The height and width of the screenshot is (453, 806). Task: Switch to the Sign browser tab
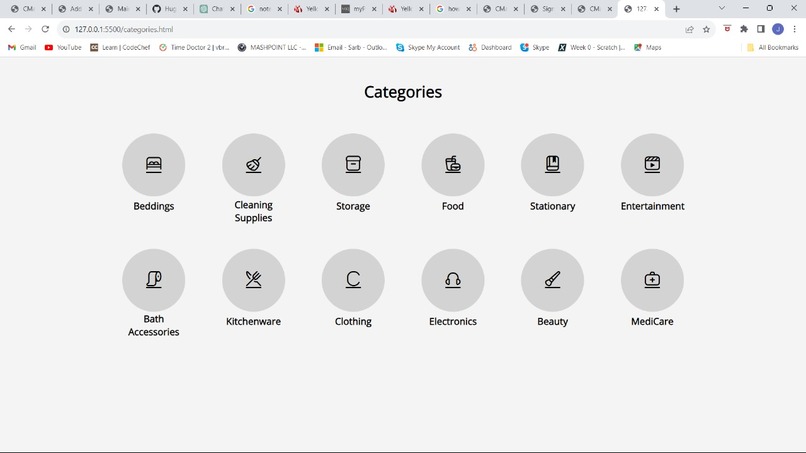point(548,9)
